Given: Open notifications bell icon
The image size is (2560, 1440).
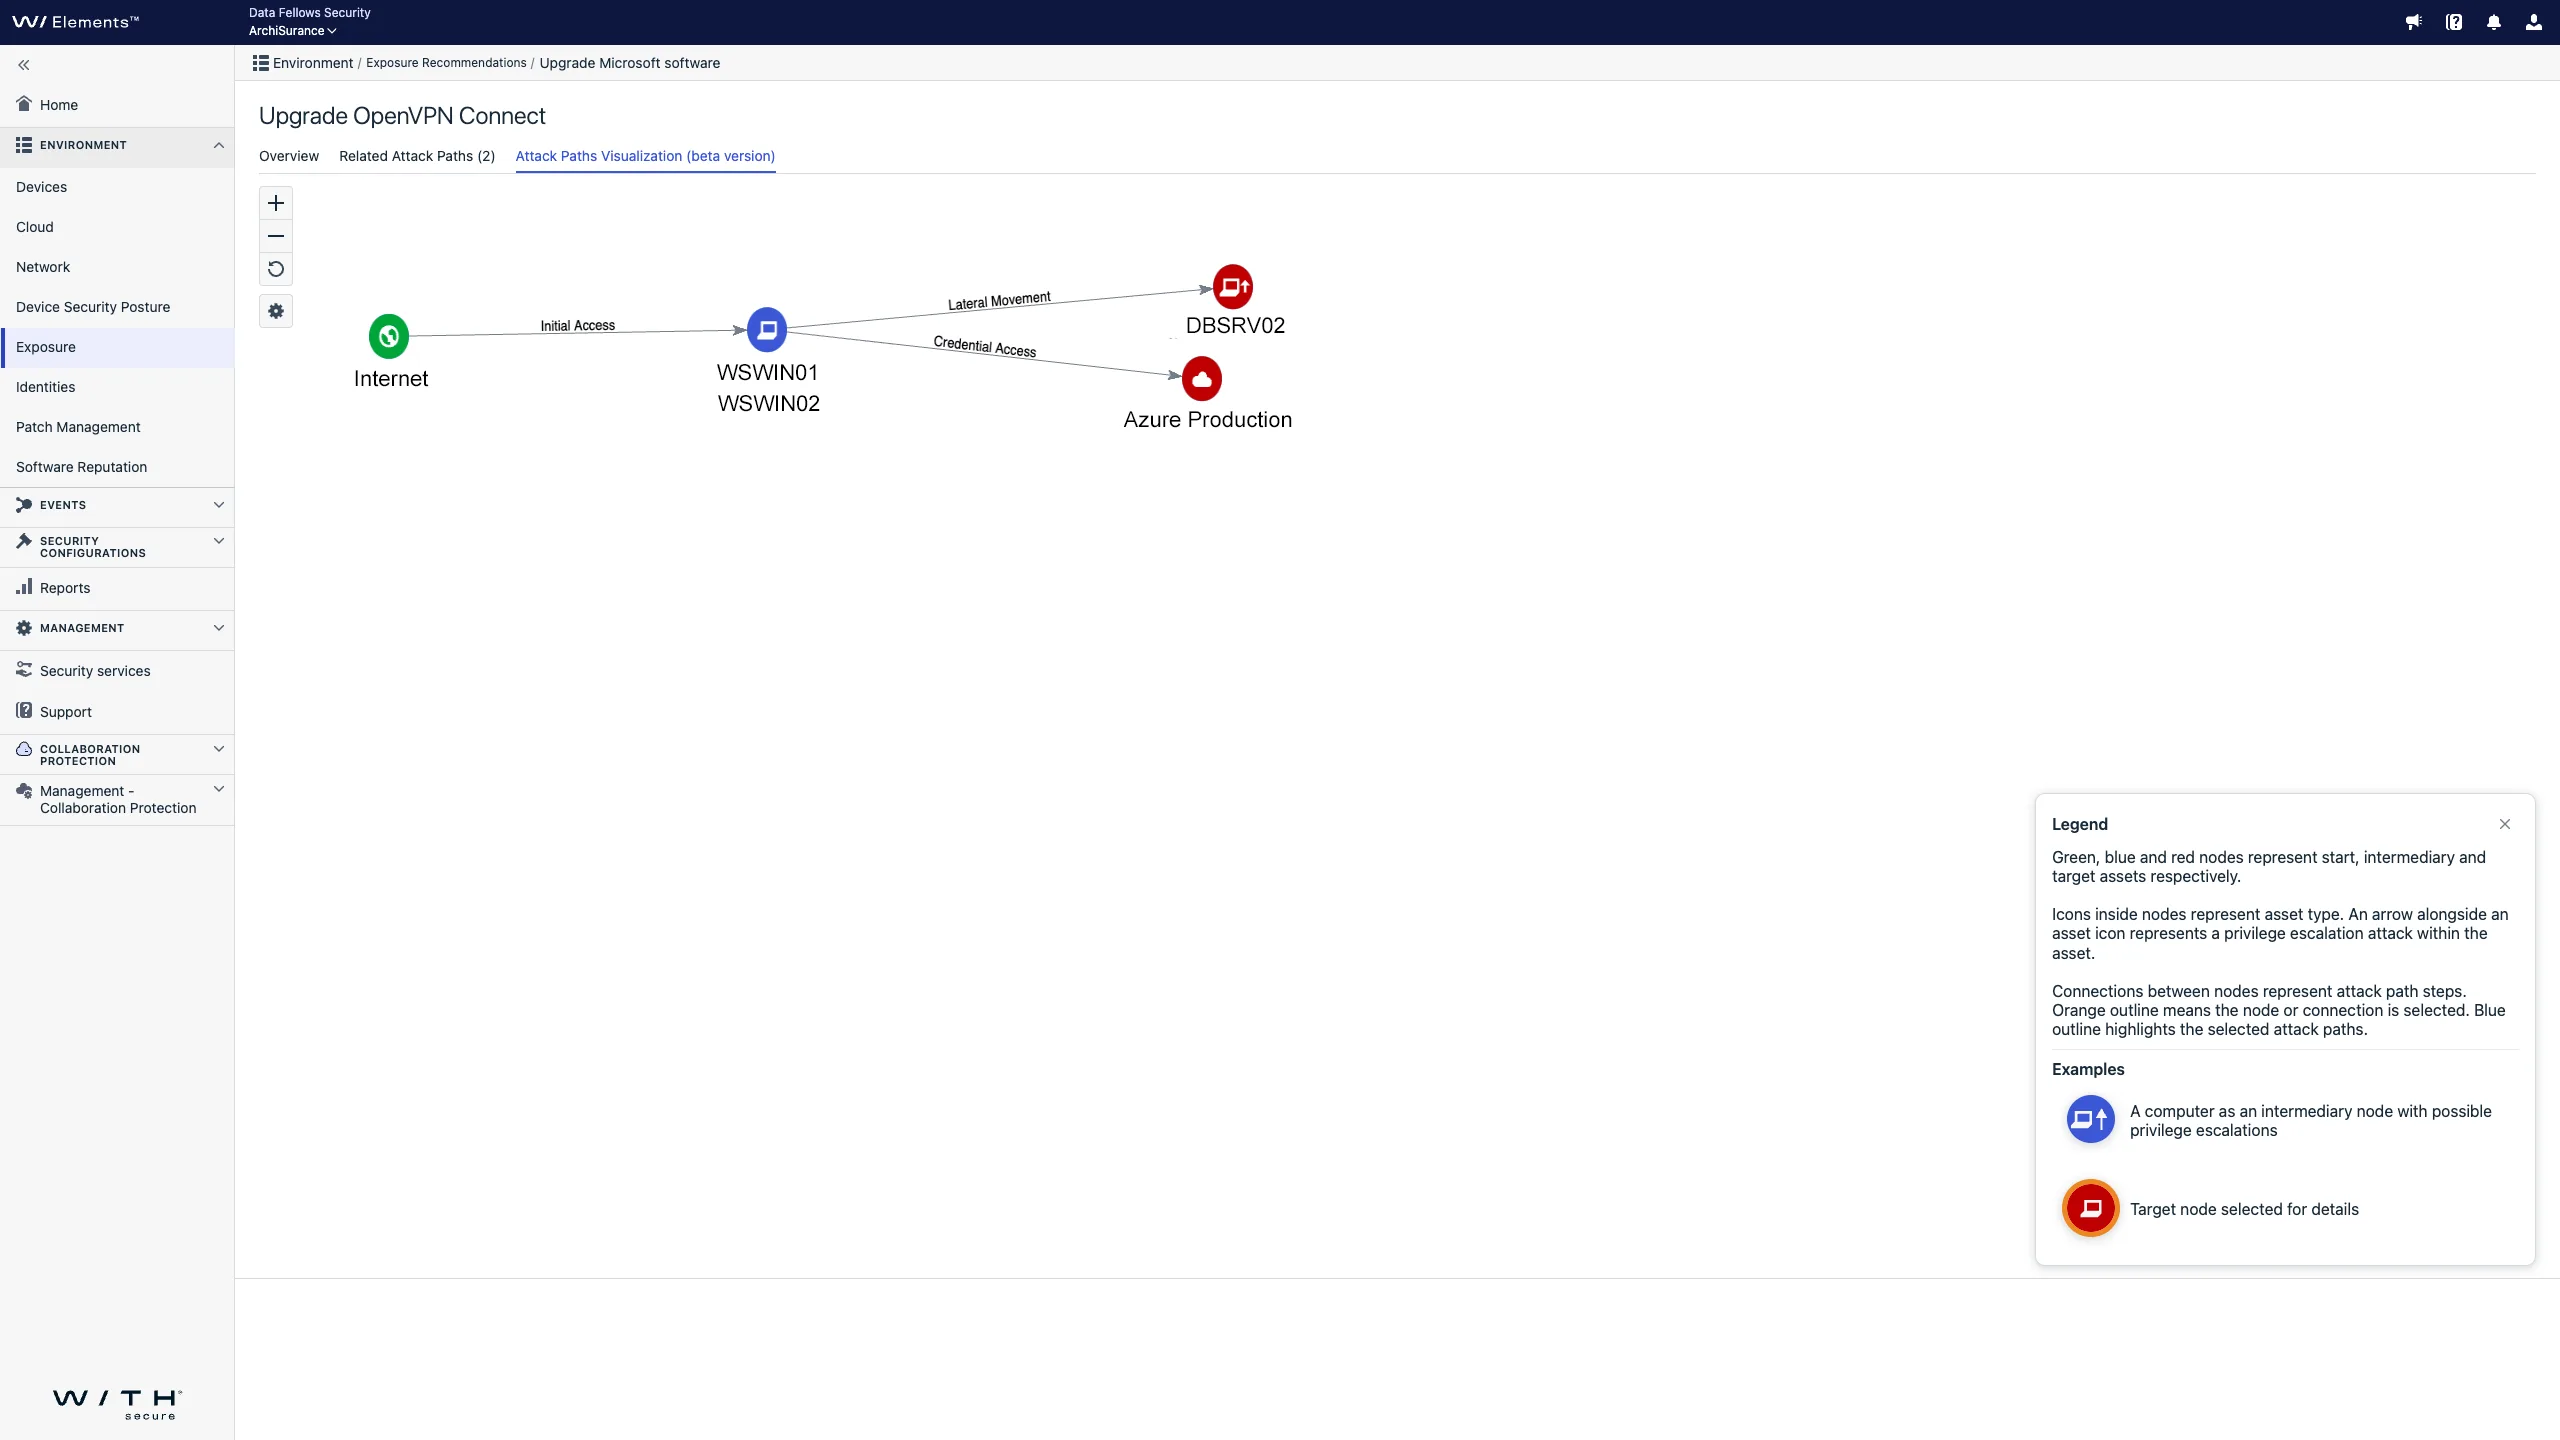Looking at the screenshot, I should tap(2494, 22).
